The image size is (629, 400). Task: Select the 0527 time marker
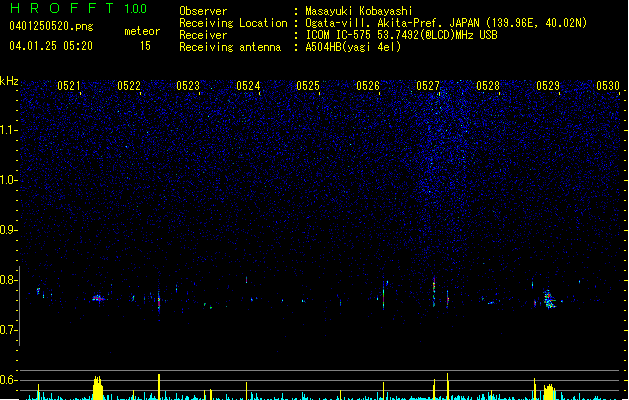click(x=428, y=86)
